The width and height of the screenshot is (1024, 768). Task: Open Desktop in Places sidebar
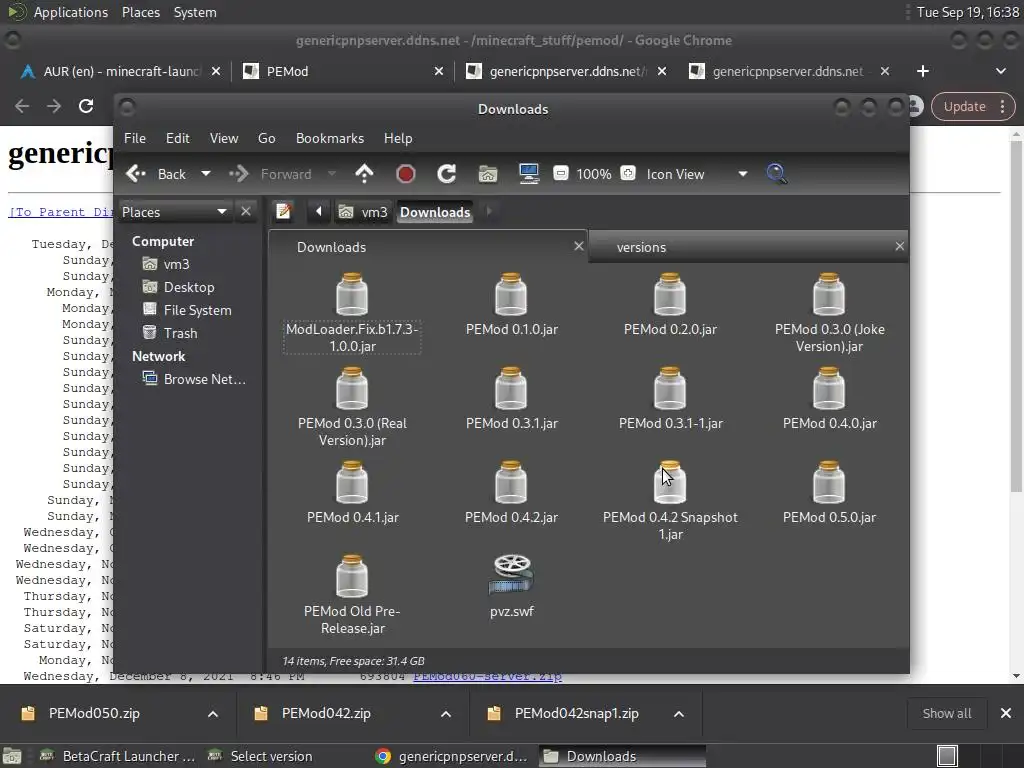[x=178, y=287]
